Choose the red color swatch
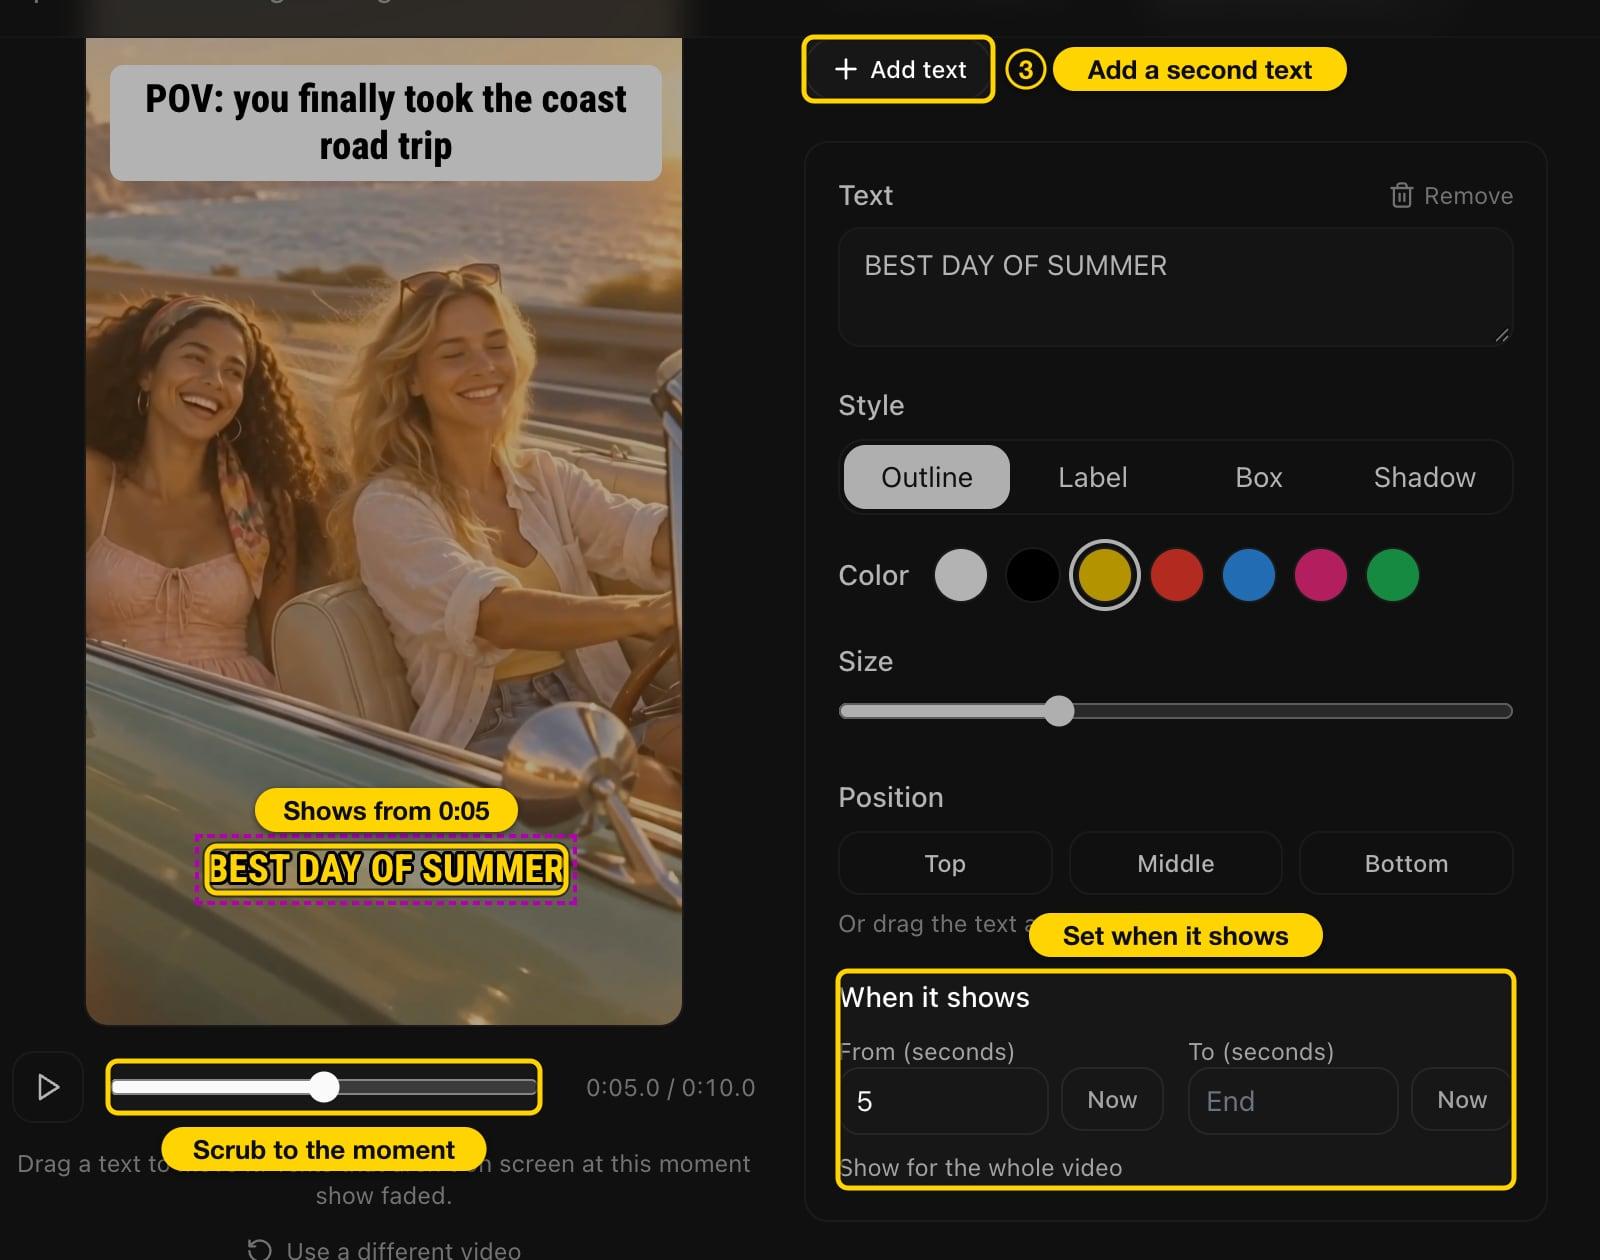Image resolution: width=1600 pixels, height=1260 pixels. [x=1176, y=575]
